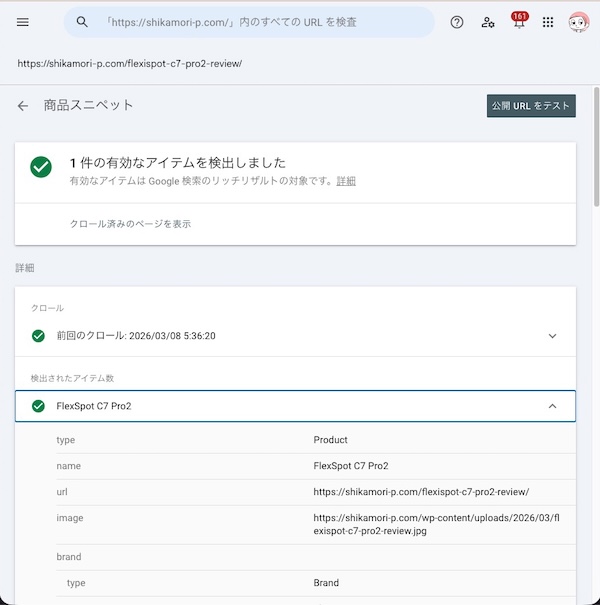Screen dimensions: 600x605
Task: Click the inspected URL text at top
Action: [130, 64]
